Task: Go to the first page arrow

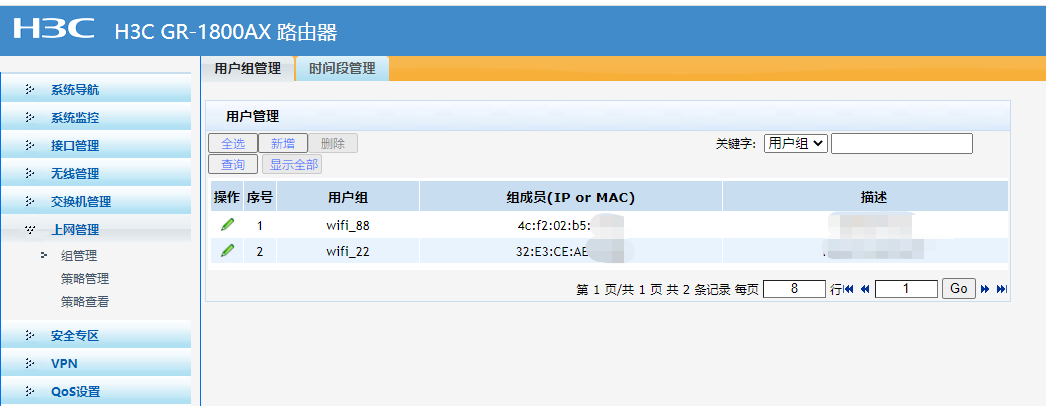Action: click(x=849, y=289)
